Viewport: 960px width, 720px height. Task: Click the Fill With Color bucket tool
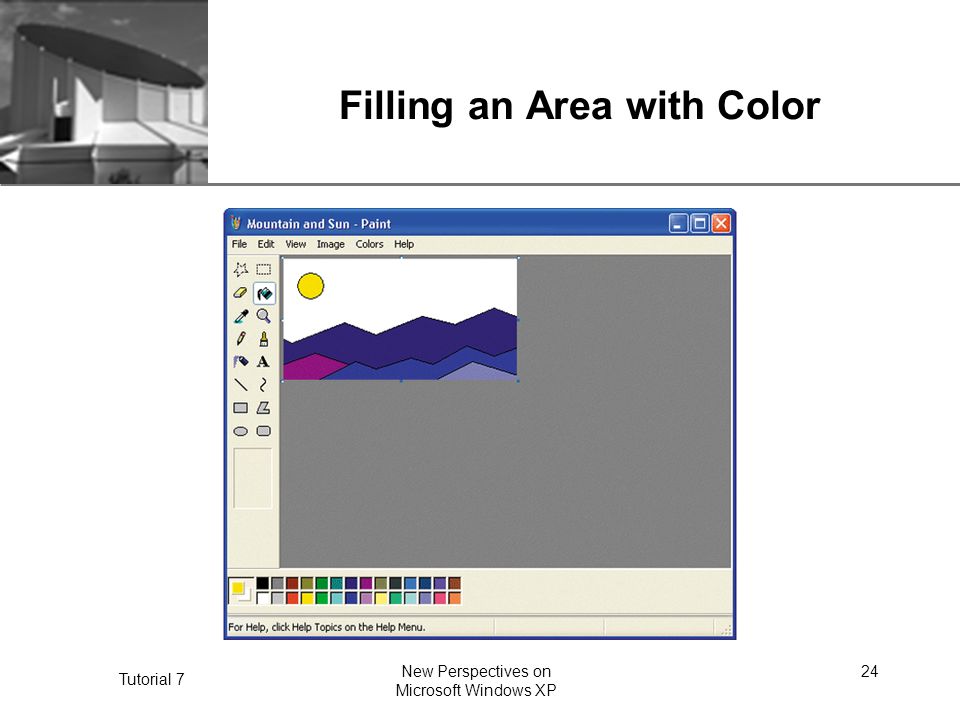(264, 293)
